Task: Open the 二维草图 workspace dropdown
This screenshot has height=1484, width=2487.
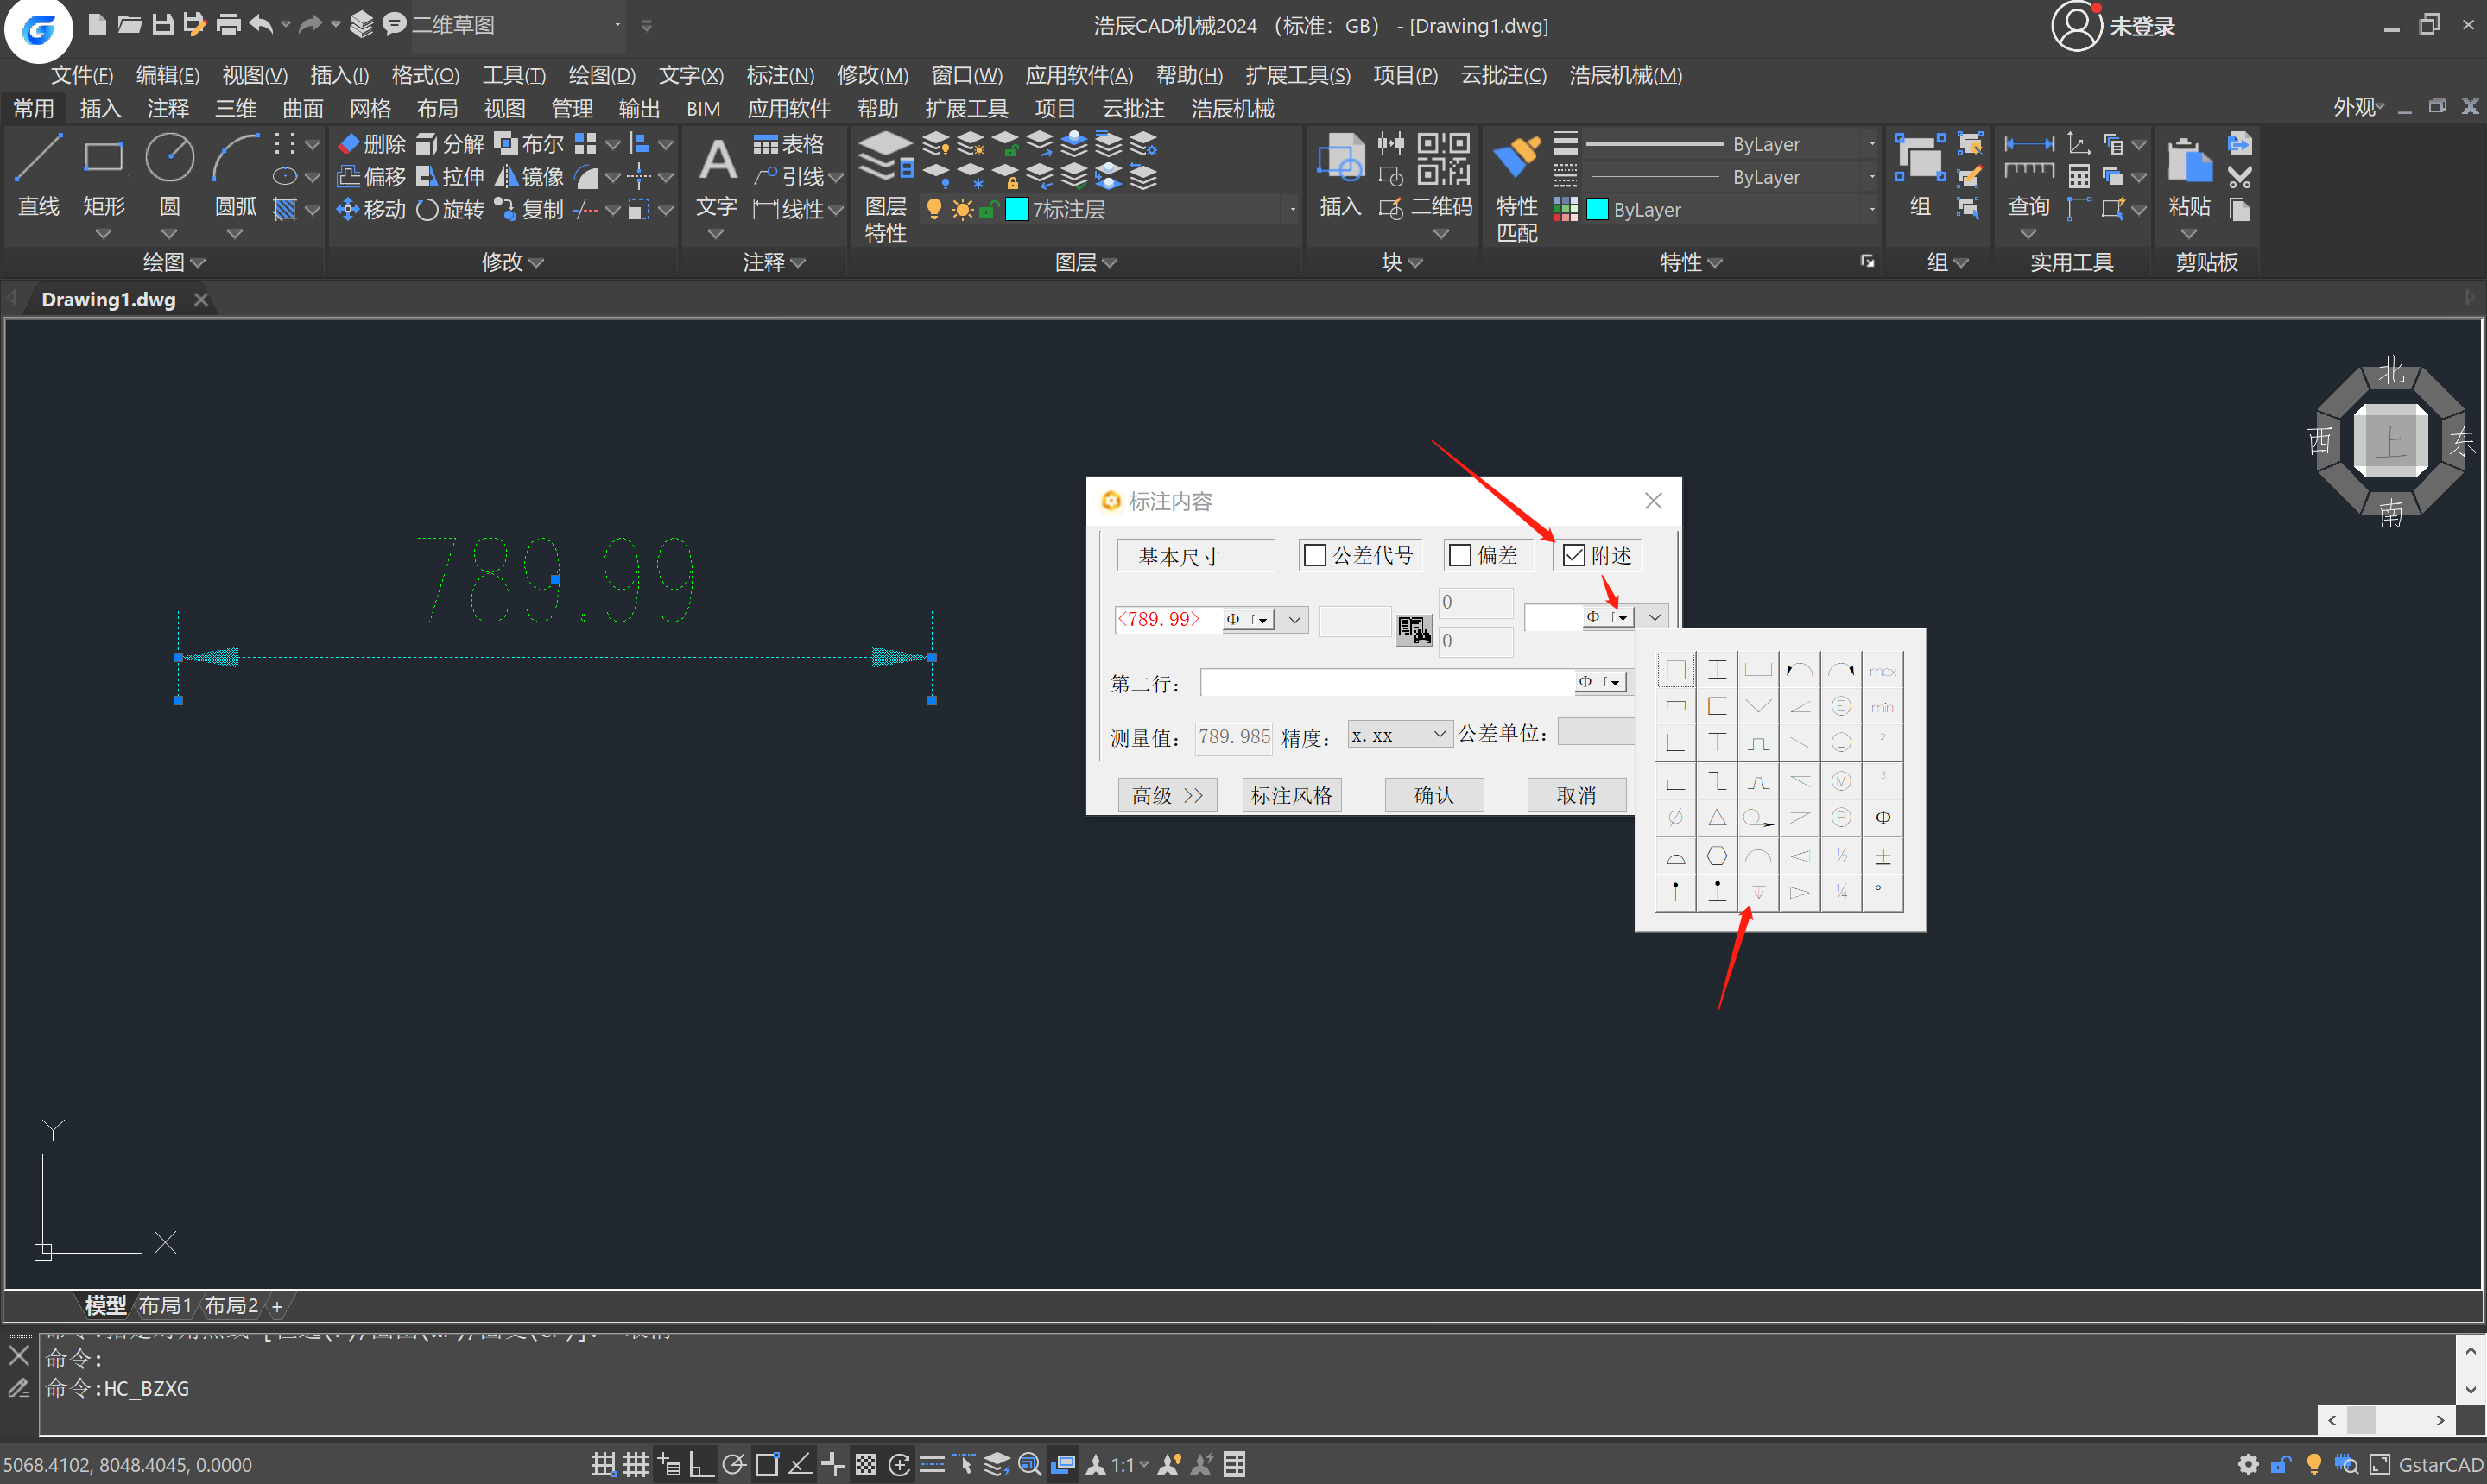Action: tap(617, 25)
